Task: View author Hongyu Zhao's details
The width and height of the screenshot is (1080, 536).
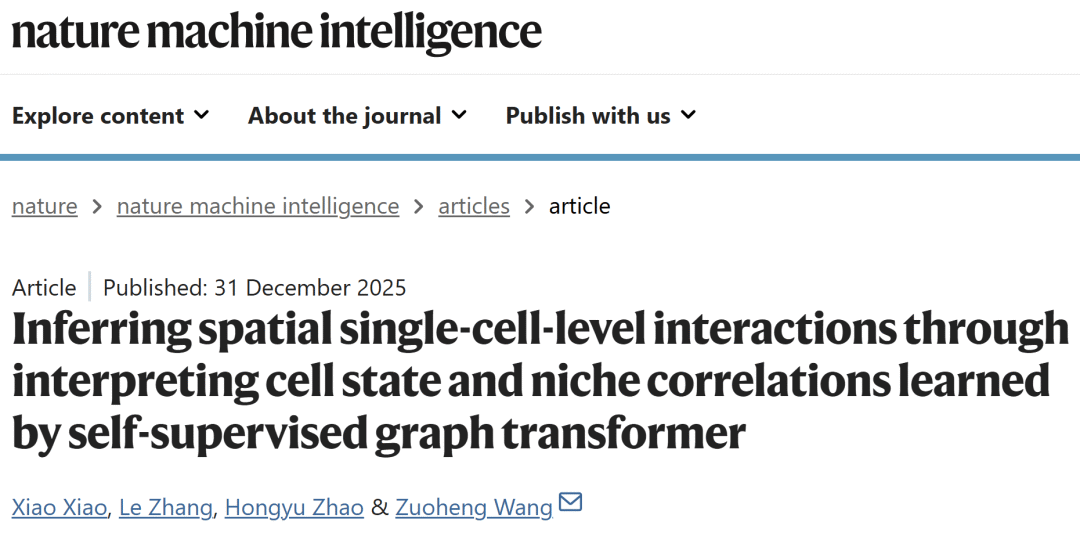Action: point(294,508)
